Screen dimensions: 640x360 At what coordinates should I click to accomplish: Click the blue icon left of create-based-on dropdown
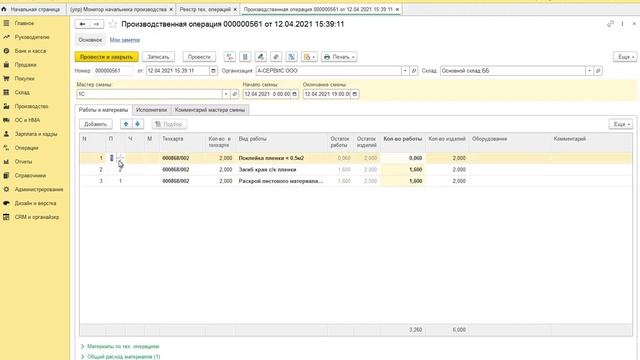pyautogui.click(x=291, y=57)
